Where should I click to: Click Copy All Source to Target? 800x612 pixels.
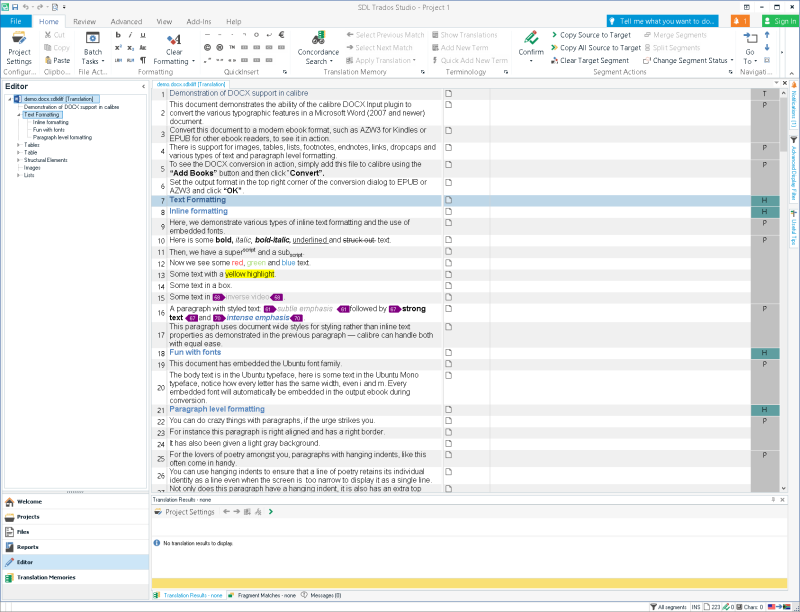(x=595, y=47)
